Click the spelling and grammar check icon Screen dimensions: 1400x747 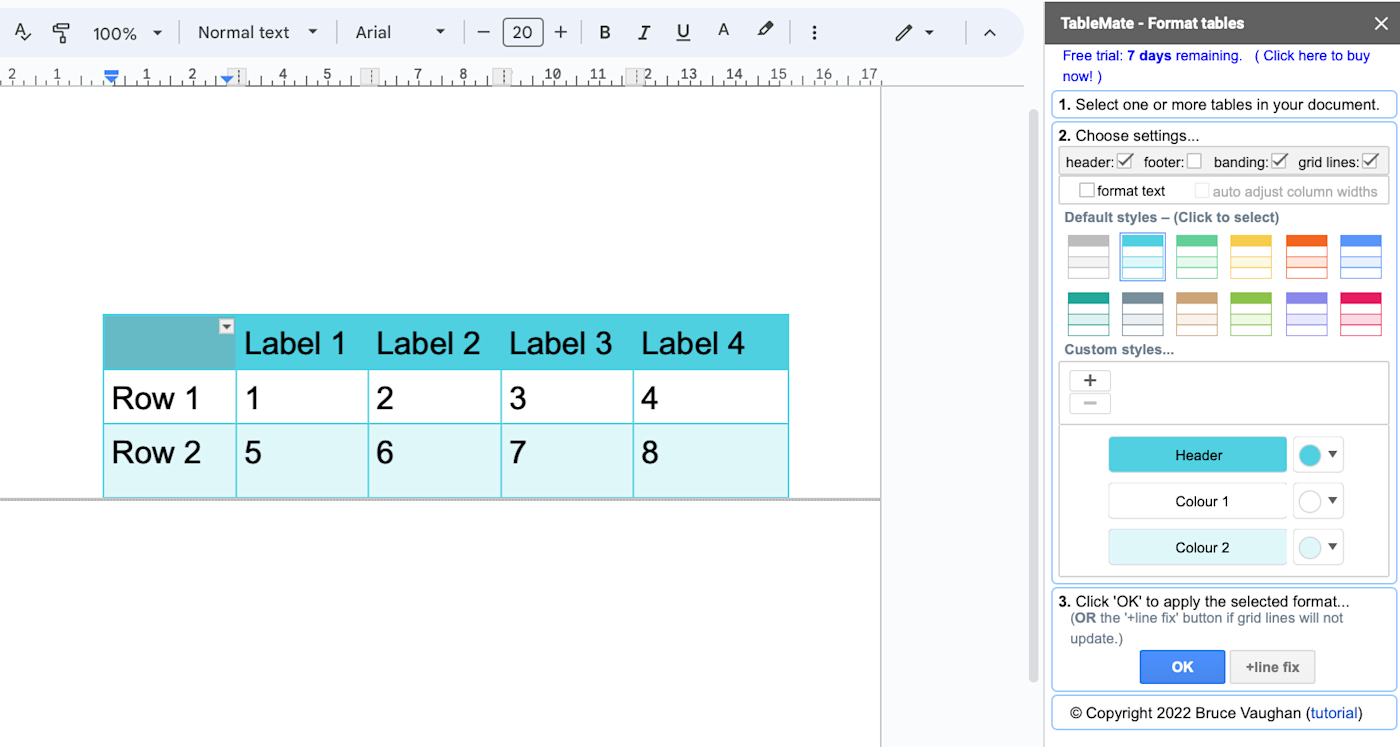[23, 32]
